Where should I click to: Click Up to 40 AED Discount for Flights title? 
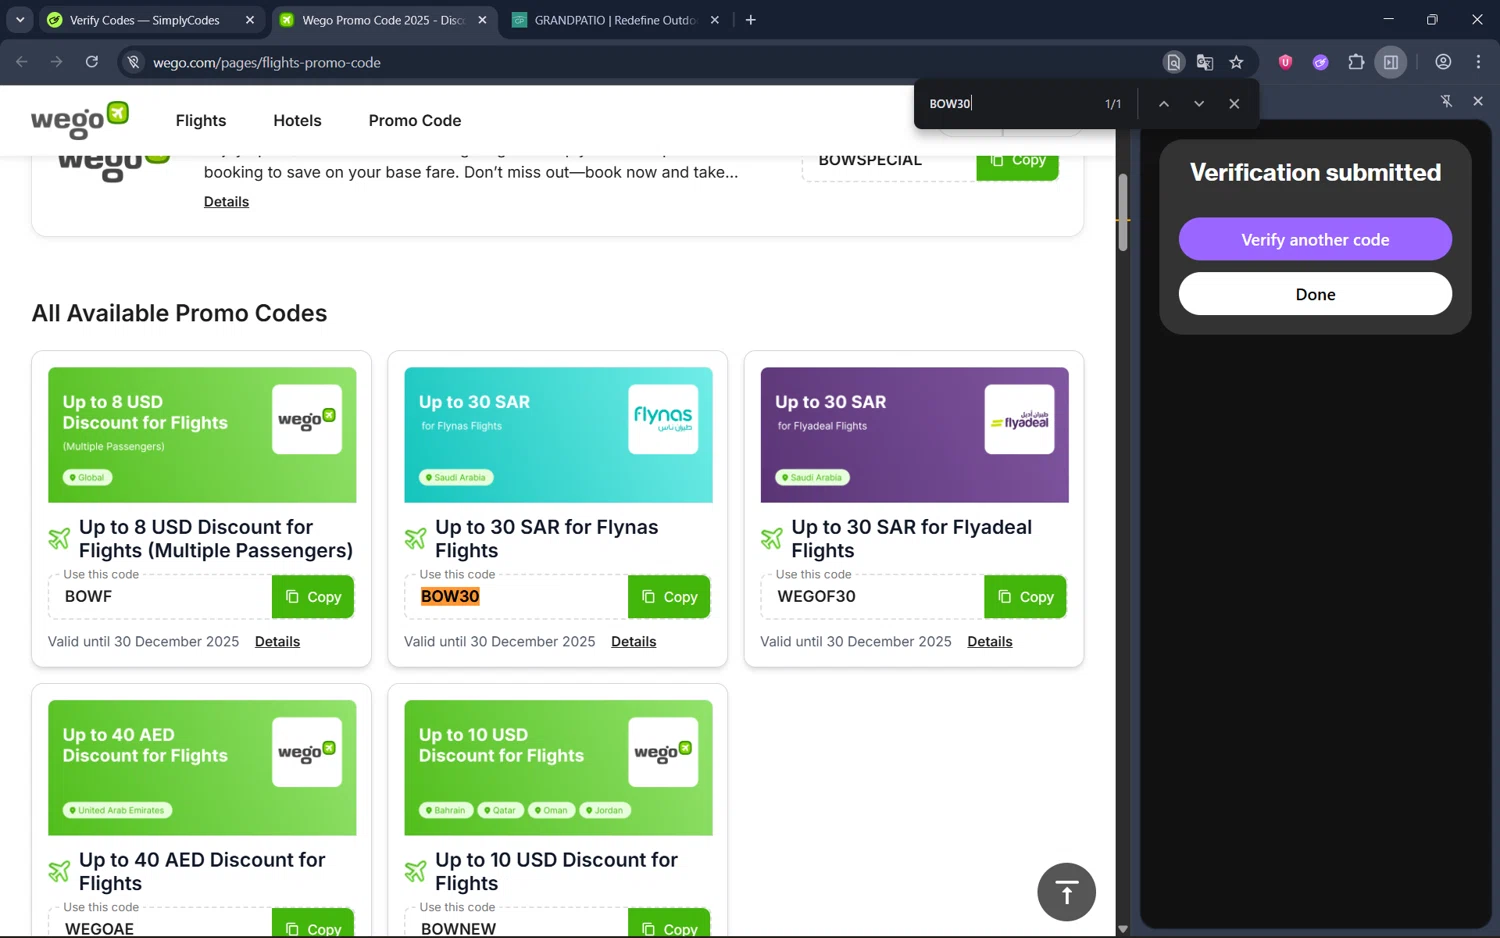pos(202,872)
